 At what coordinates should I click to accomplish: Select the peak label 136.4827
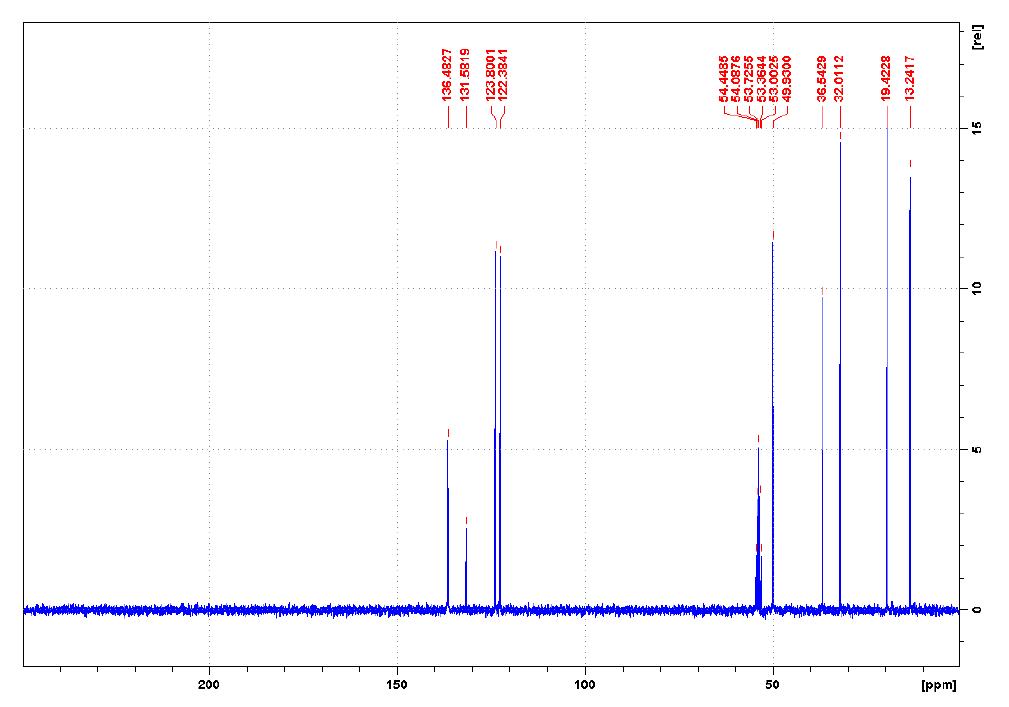pyautogui.click(x=448, y=78)
